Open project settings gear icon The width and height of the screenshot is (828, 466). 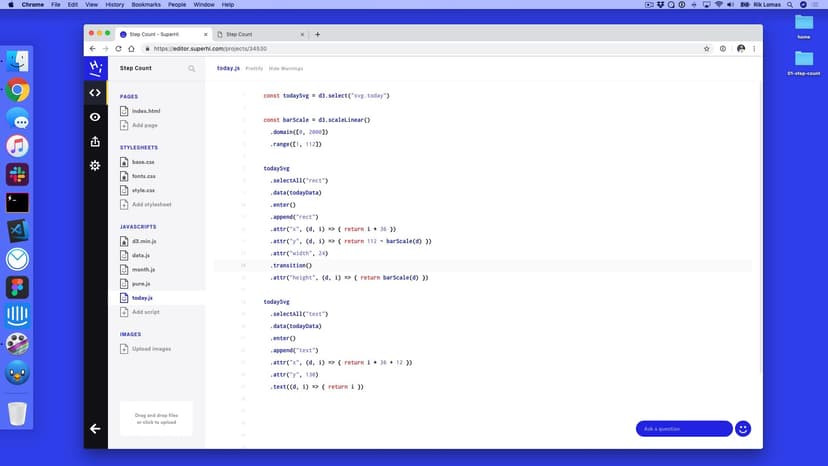click(x=95, y=165)
